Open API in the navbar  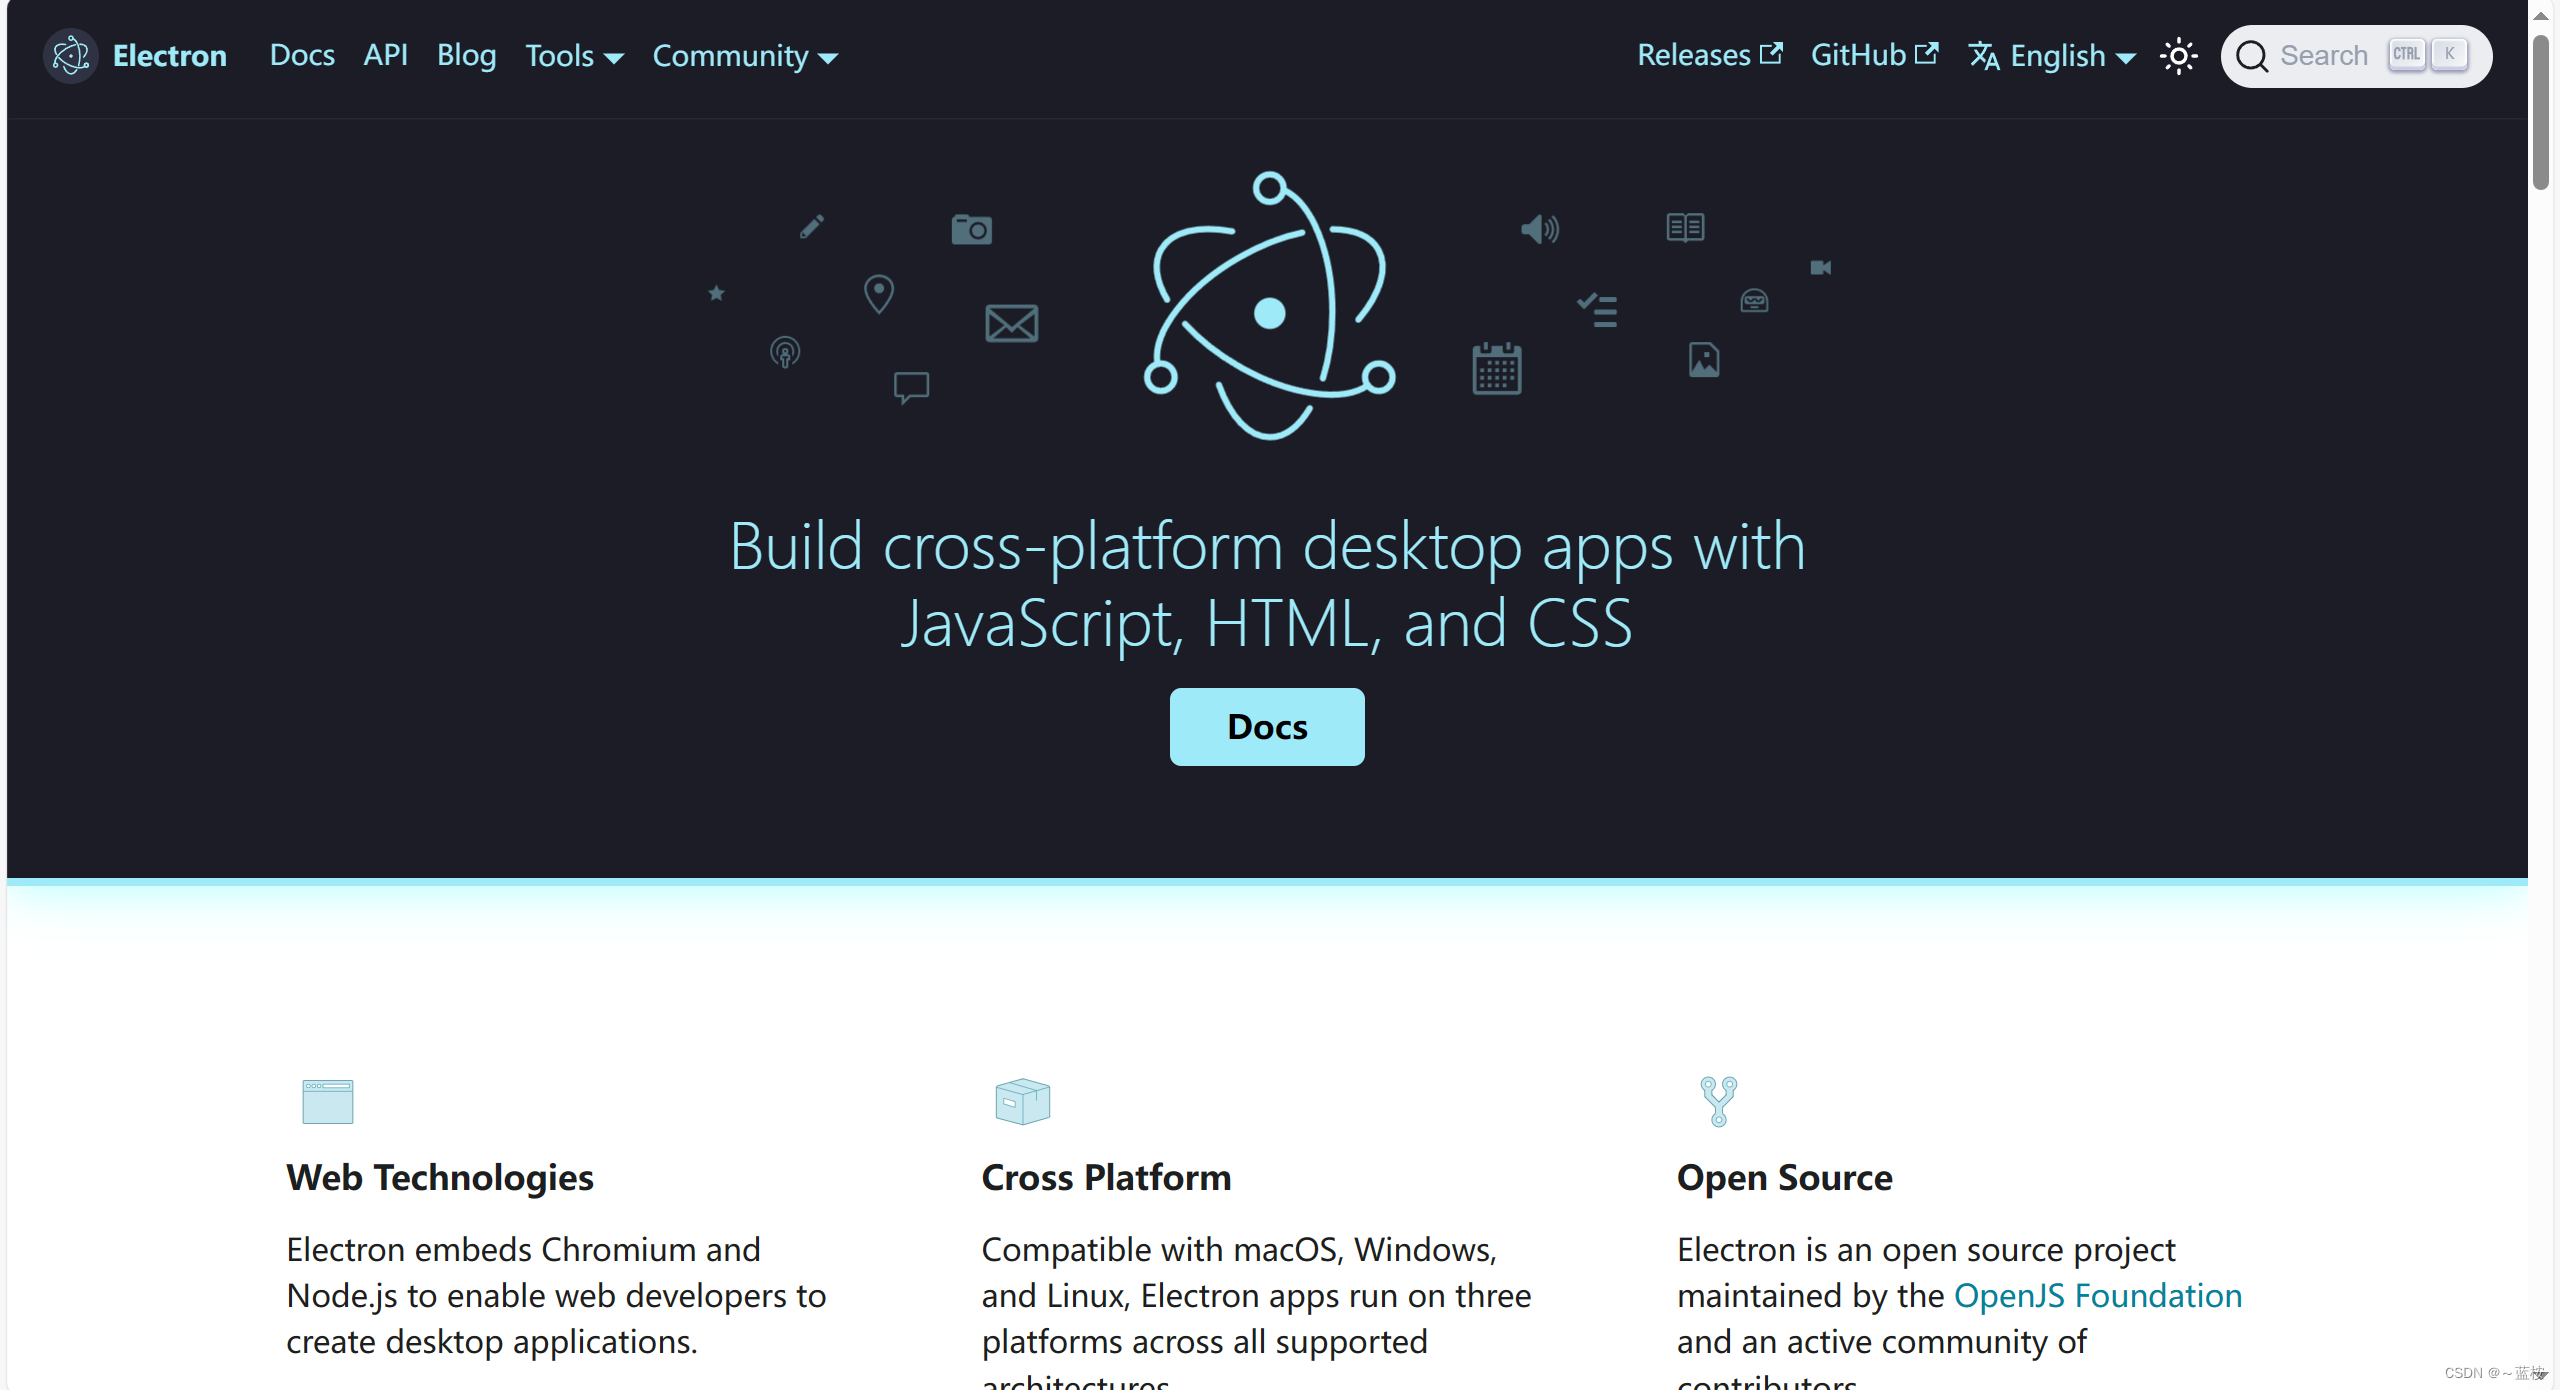point(385,55)
